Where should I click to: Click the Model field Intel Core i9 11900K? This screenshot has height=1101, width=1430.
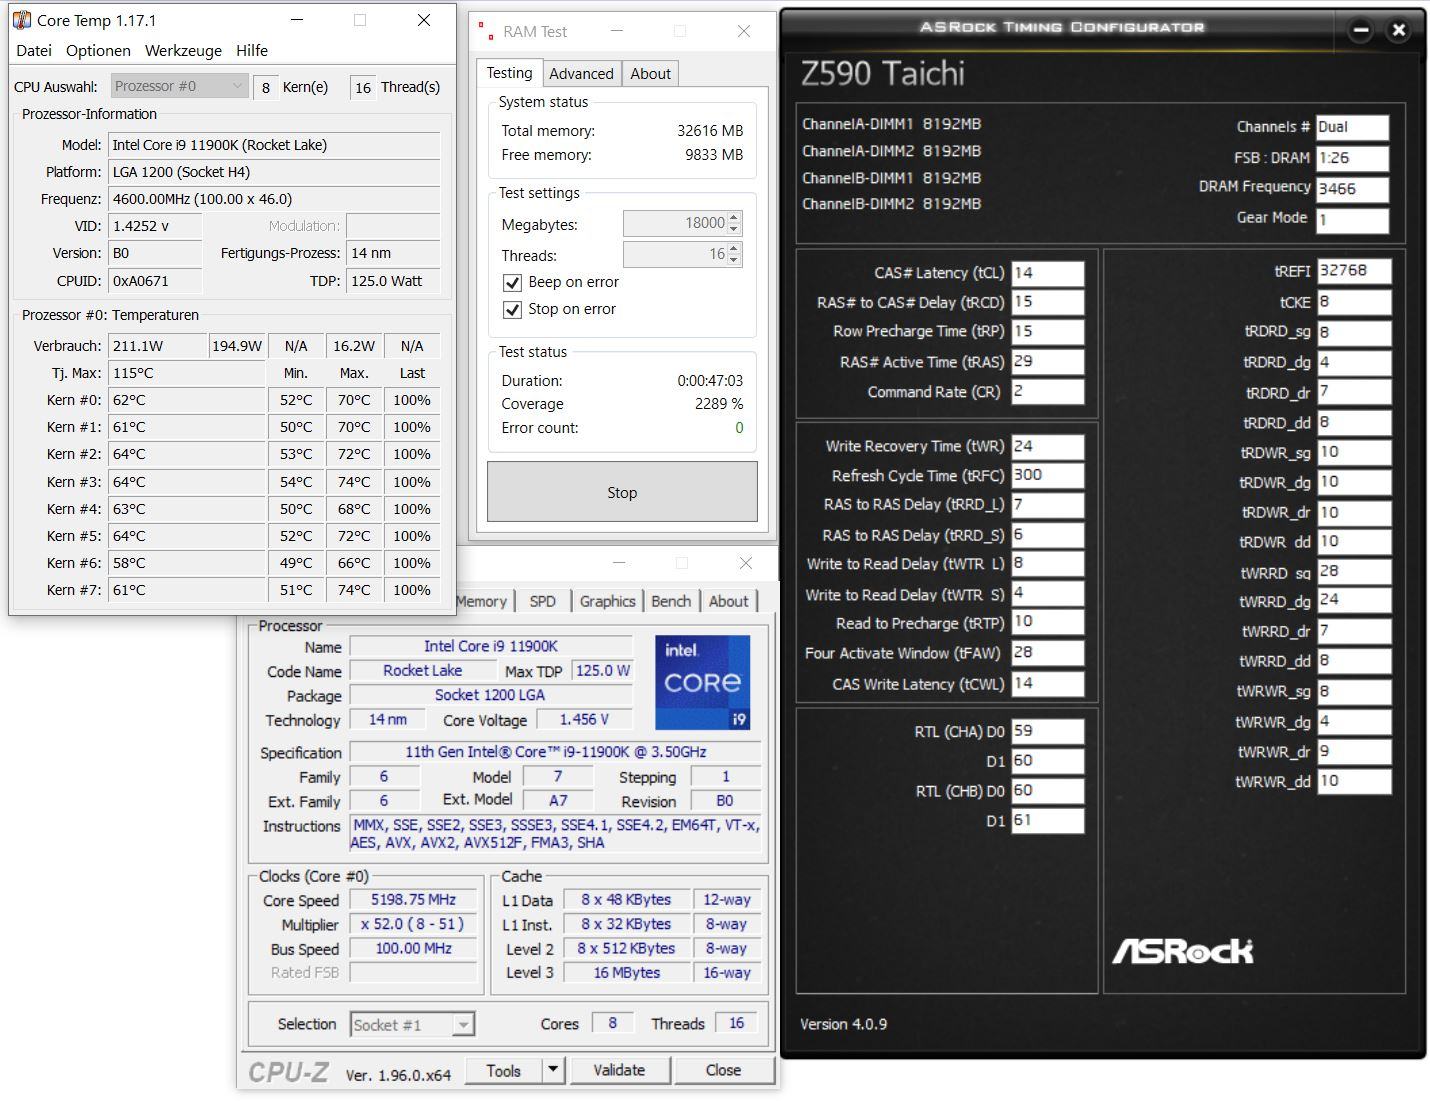pyautogui.click(x=274, y=145)
